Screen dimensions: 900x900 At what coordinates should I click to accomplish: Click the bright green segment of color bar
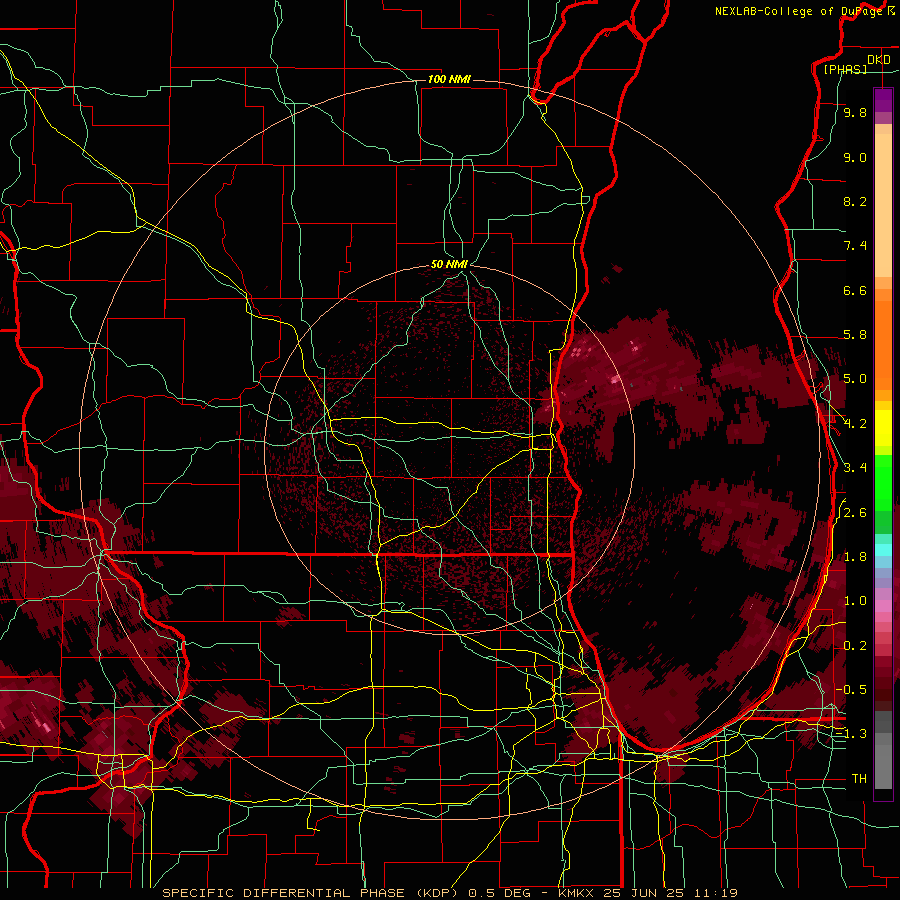883,482
